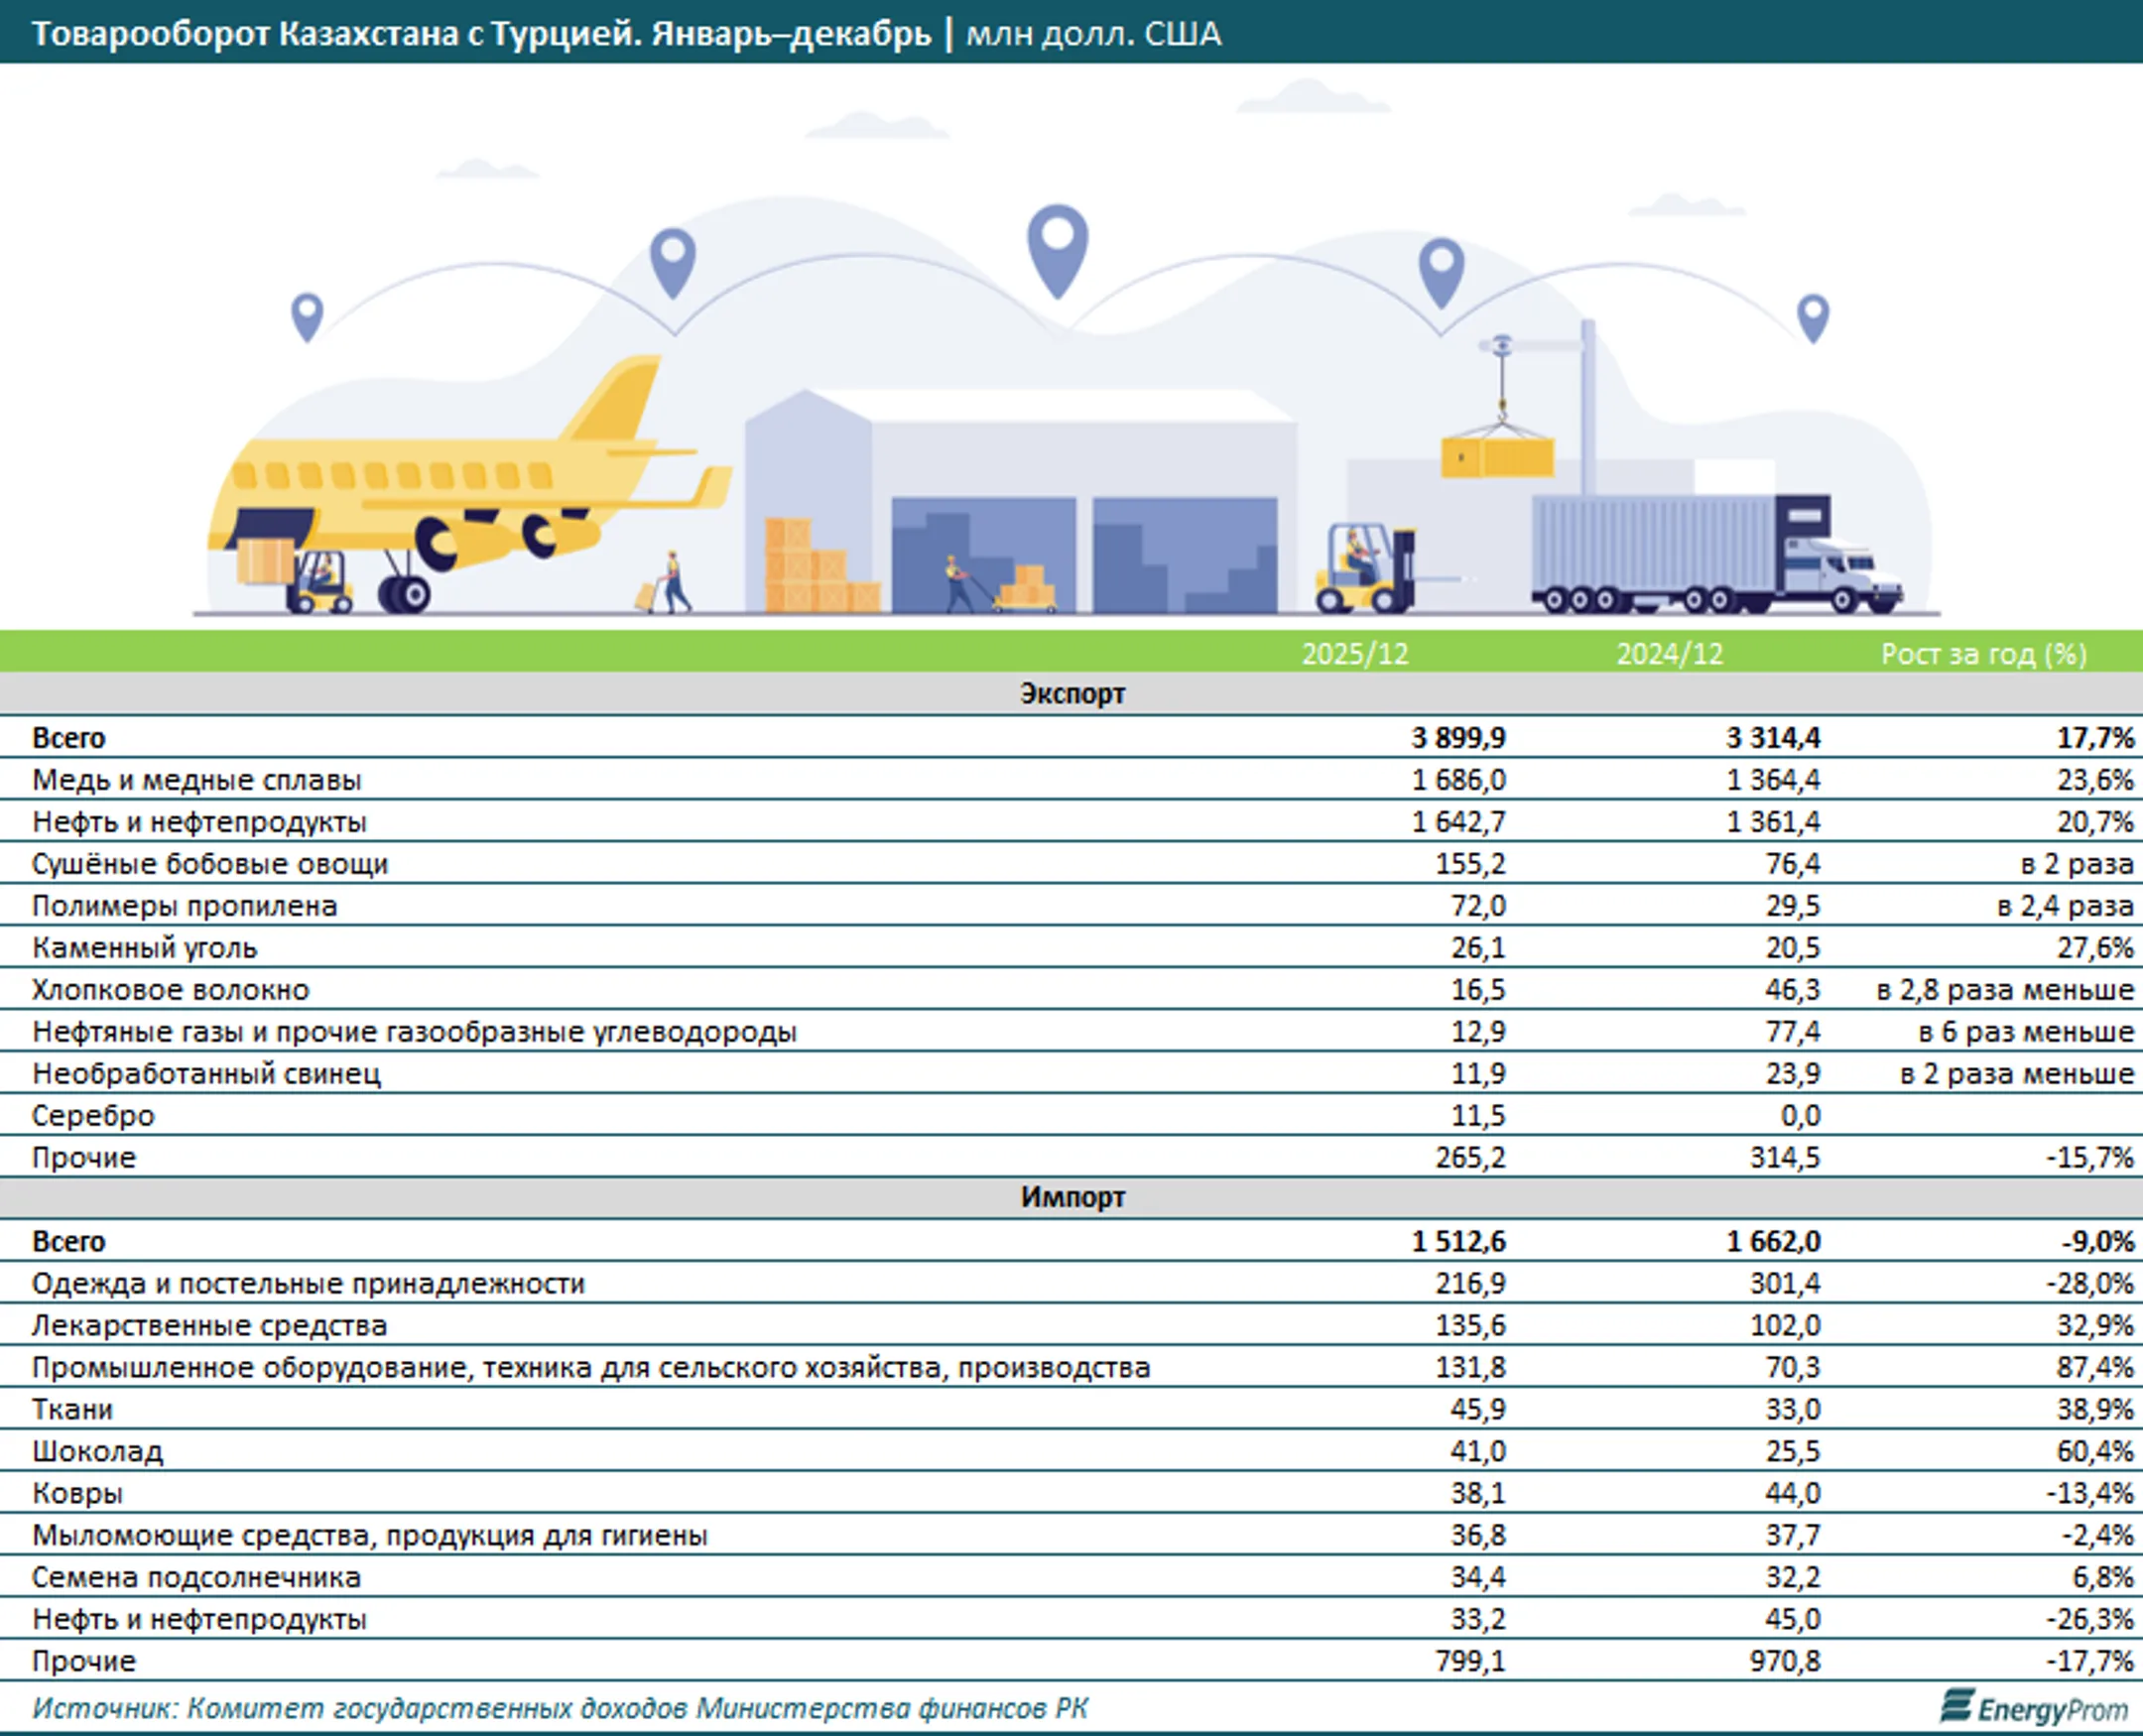Click the hanging yellow crane container
Viewport: 2143px width, 1736px height.
click(1497, 457)
